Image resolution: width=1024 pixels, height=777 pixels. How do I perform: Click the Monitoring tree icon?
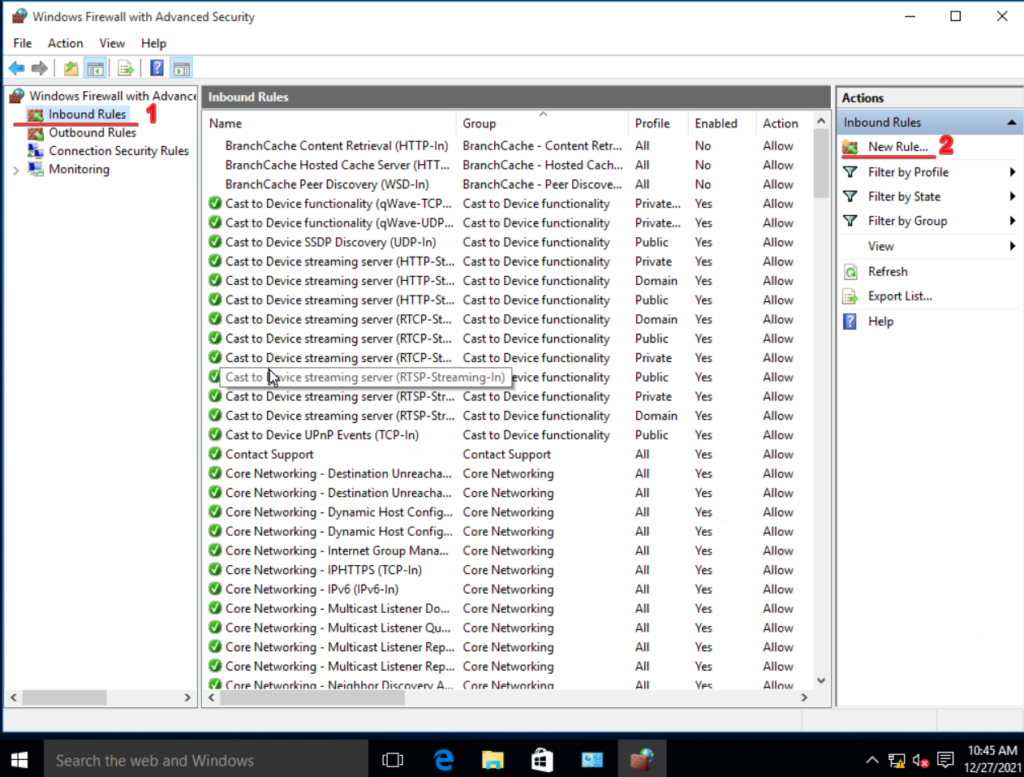pyautogui.click(x=36, y=169)
